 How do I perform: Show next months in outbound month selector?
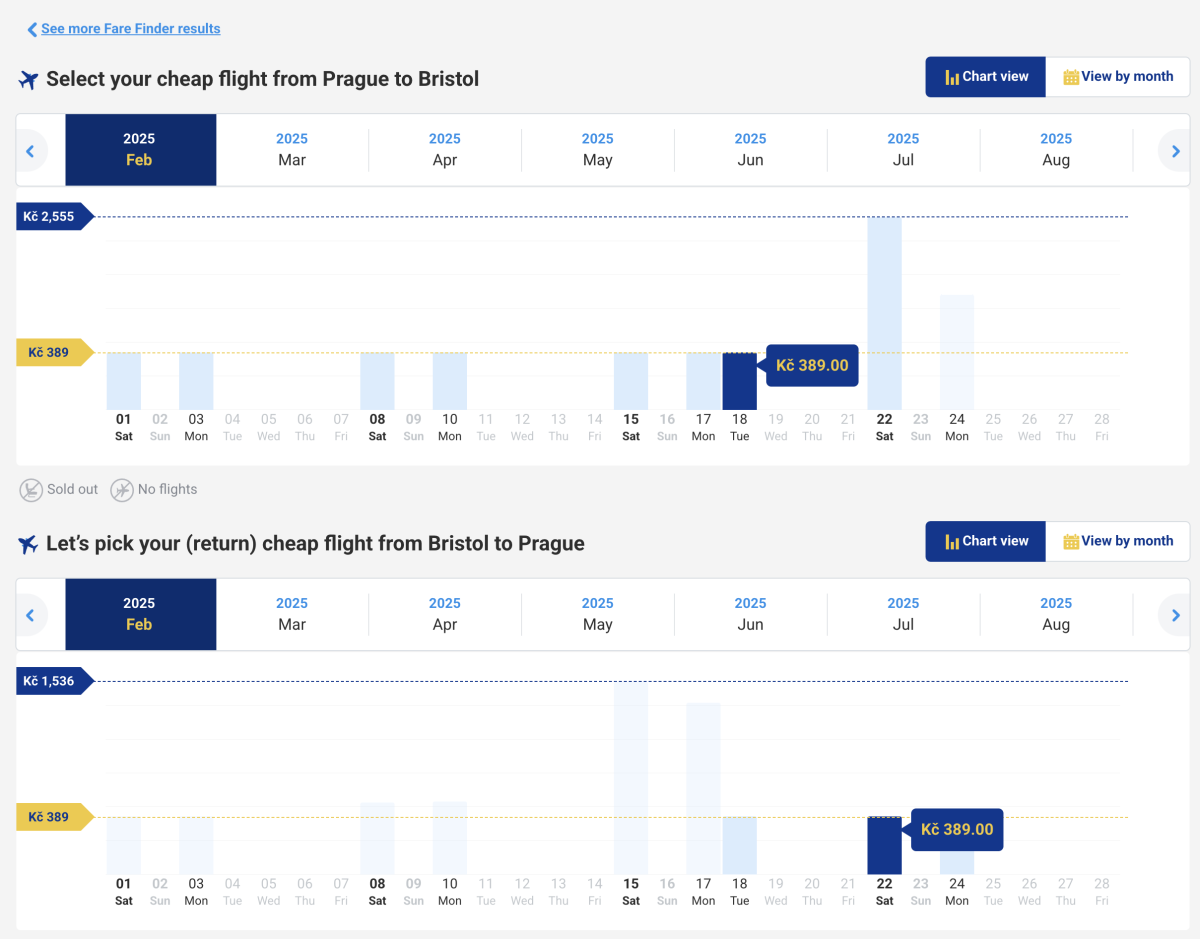(x=1175, y=151)
